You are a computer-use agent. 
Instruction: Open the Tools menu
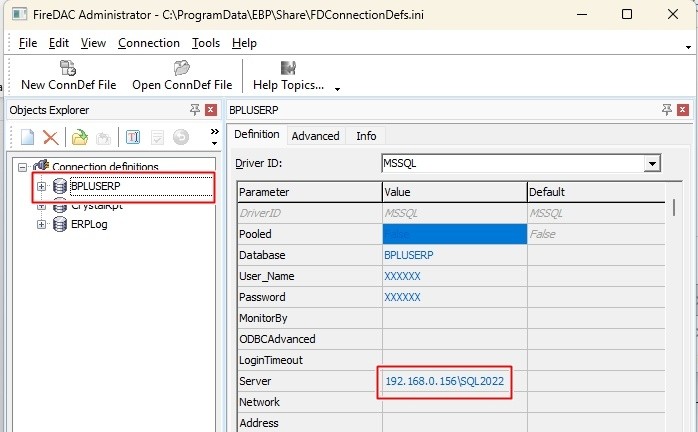[x=206, y=43]
